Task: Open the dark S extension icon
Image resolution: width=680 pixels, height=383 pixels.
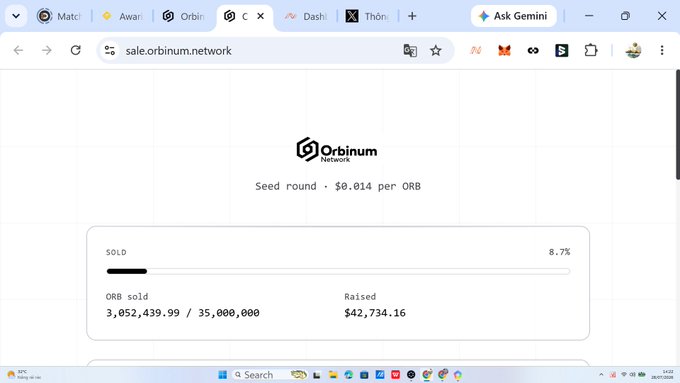Action: [x=562, y=51]
